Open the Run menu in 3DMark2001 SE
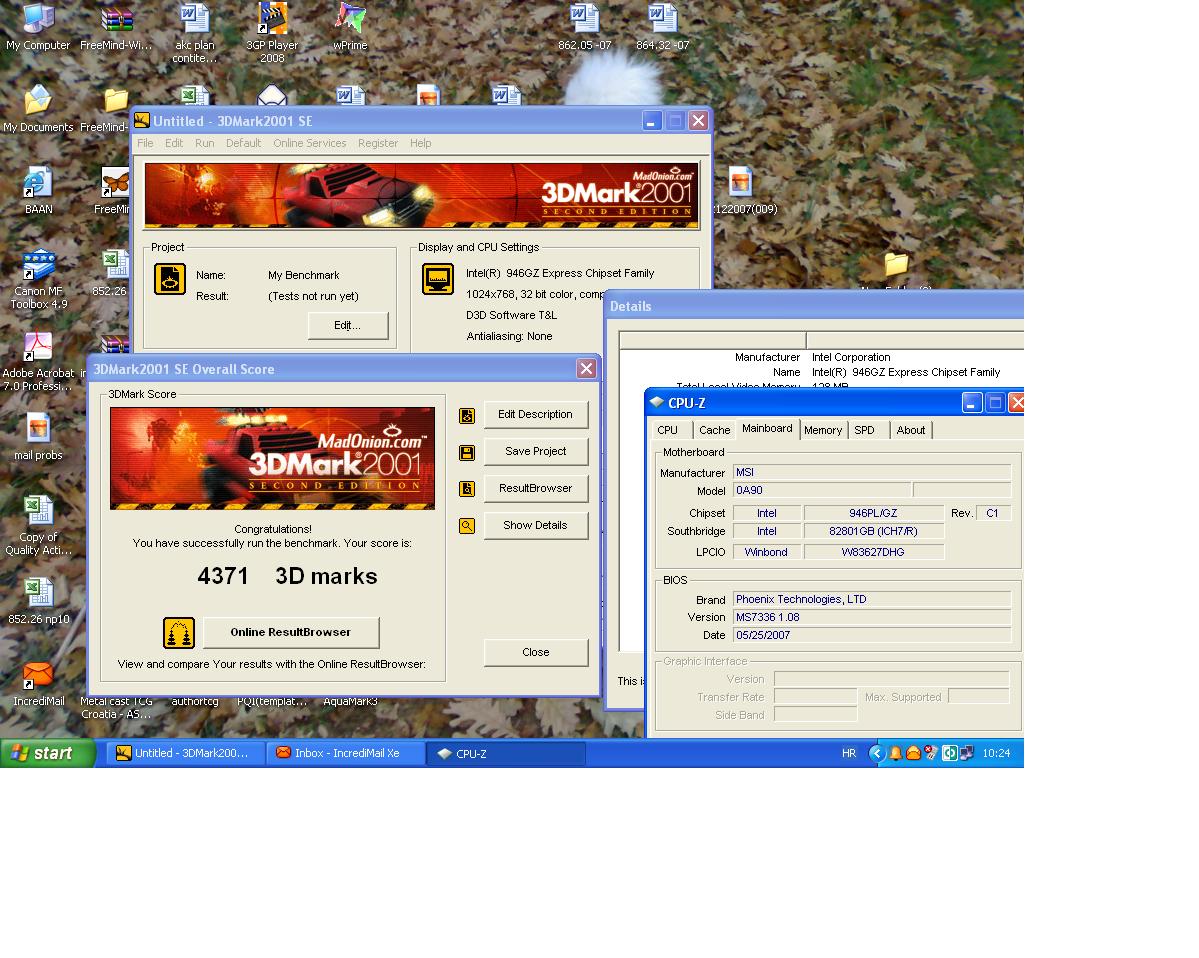Viewport: 1199px width, 958px height. click(x=204, y=143)
